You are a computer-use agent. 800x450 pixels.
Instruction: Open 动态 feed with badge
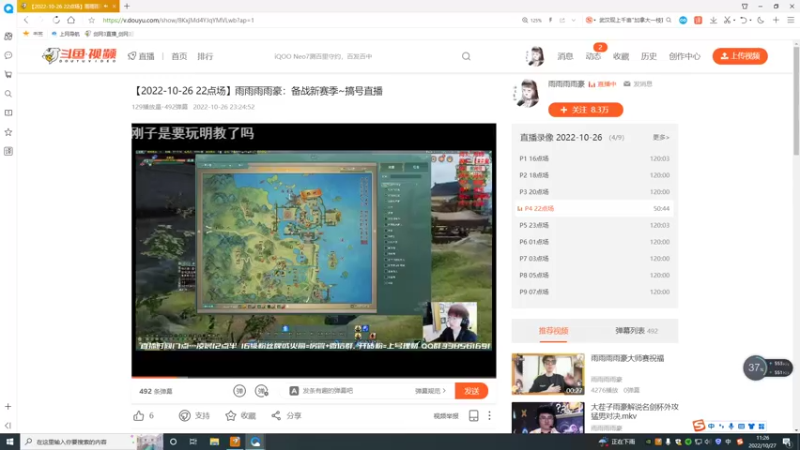pos(593,55)
